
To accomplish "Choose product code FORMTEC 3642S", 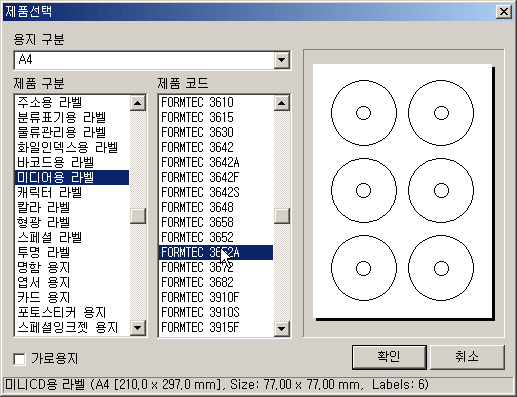I will (x=216, y=192).
